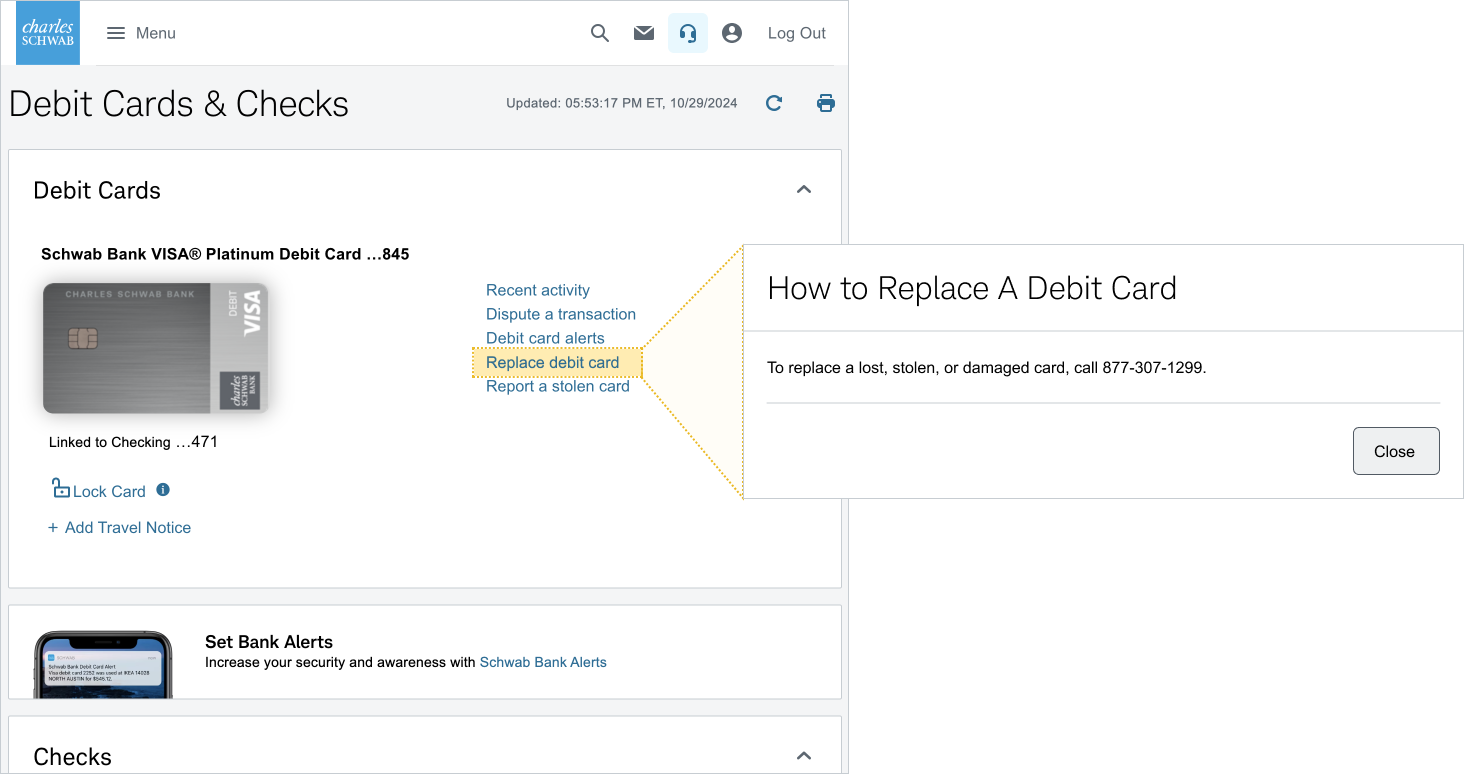Collapse the Debit Cards section

(804, 190)
